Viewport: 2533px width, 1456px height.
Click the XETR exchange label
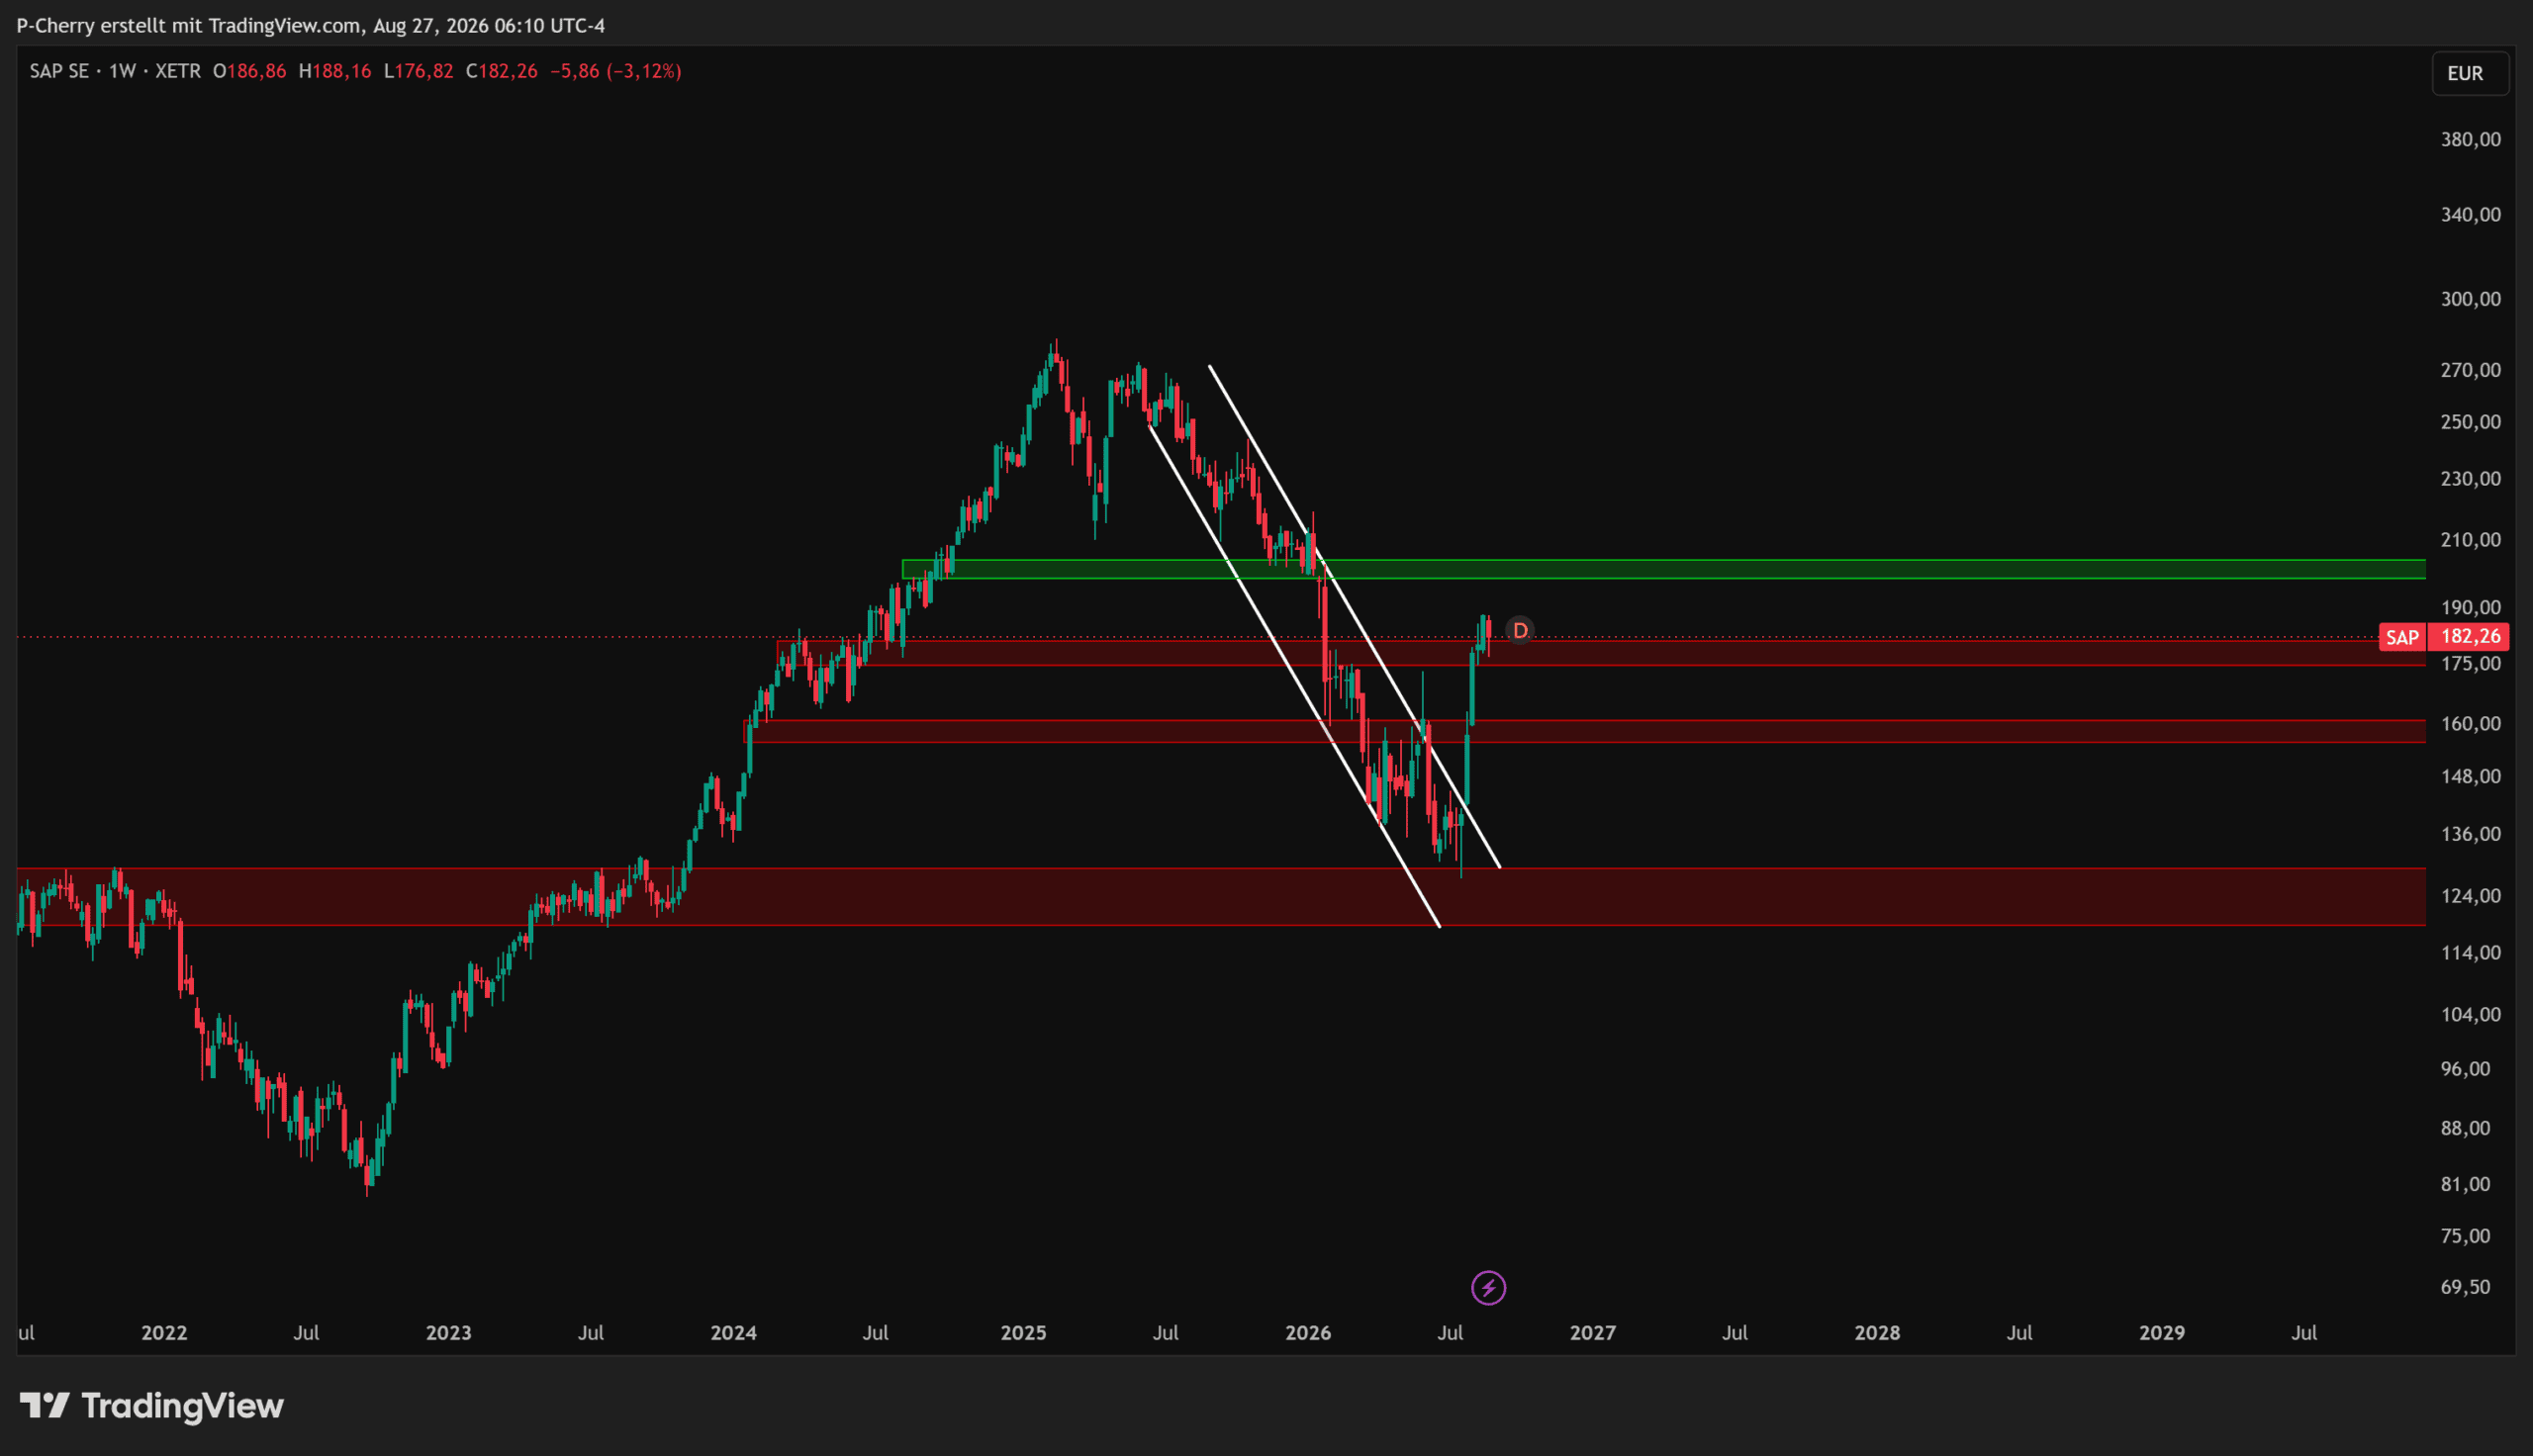[x=178, y=71]
